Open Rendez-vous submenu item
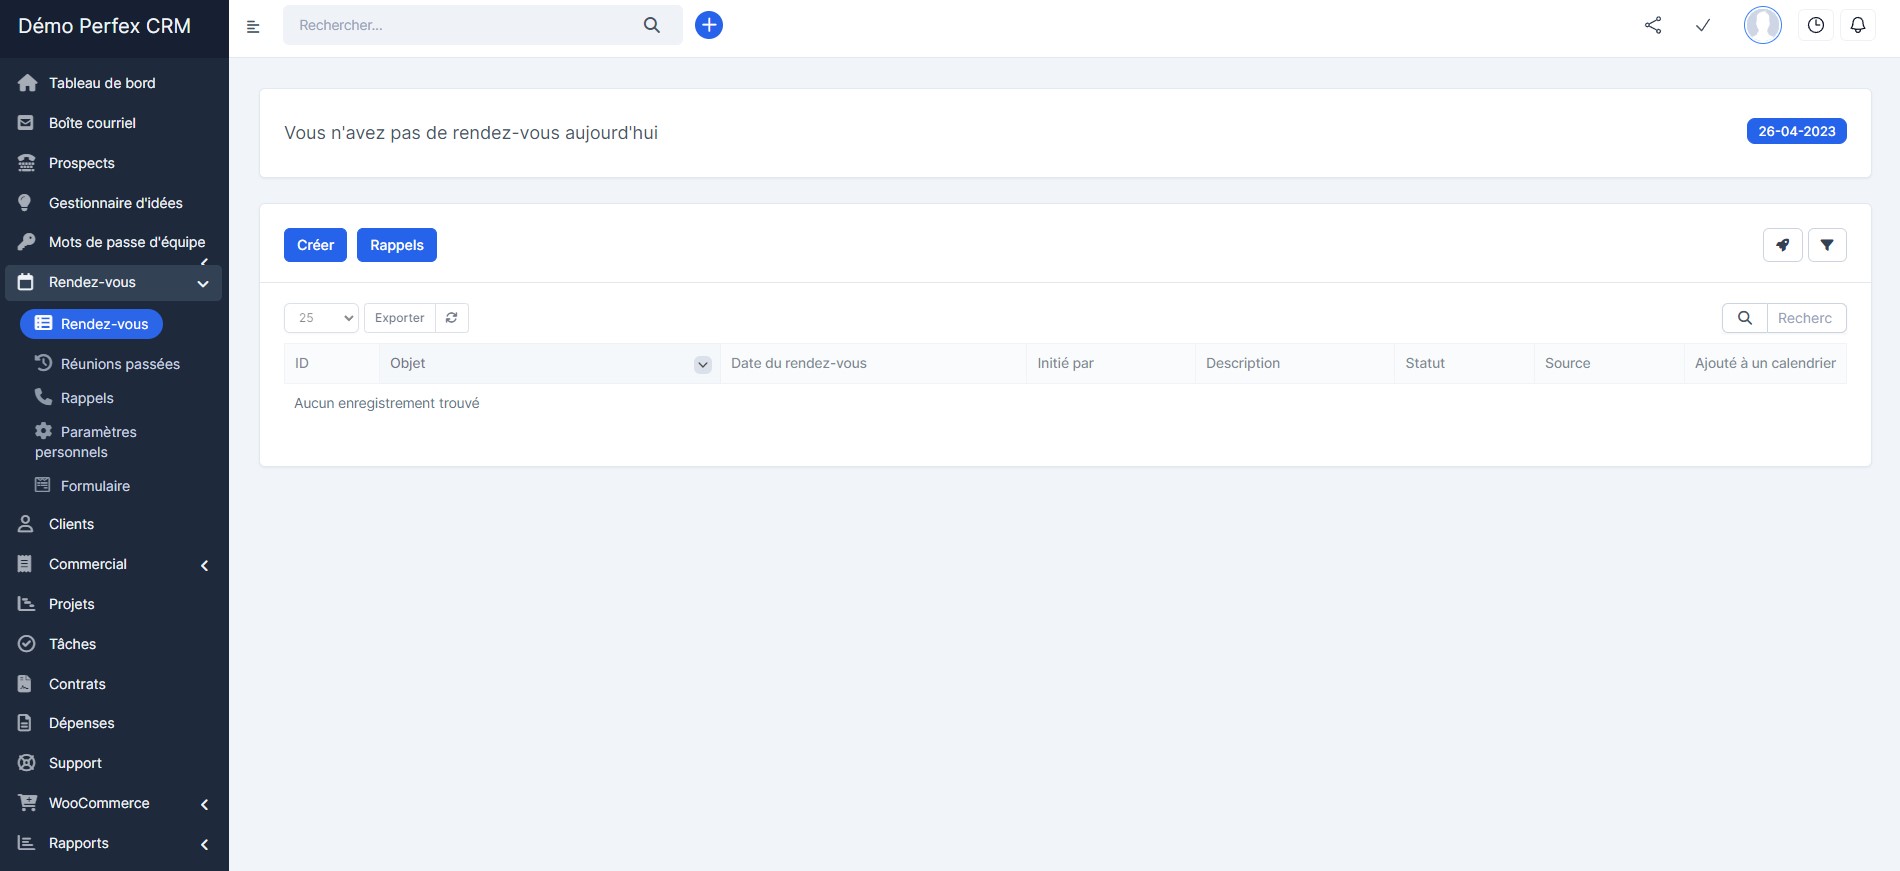The image size is (1900, 871). [91, 324]
